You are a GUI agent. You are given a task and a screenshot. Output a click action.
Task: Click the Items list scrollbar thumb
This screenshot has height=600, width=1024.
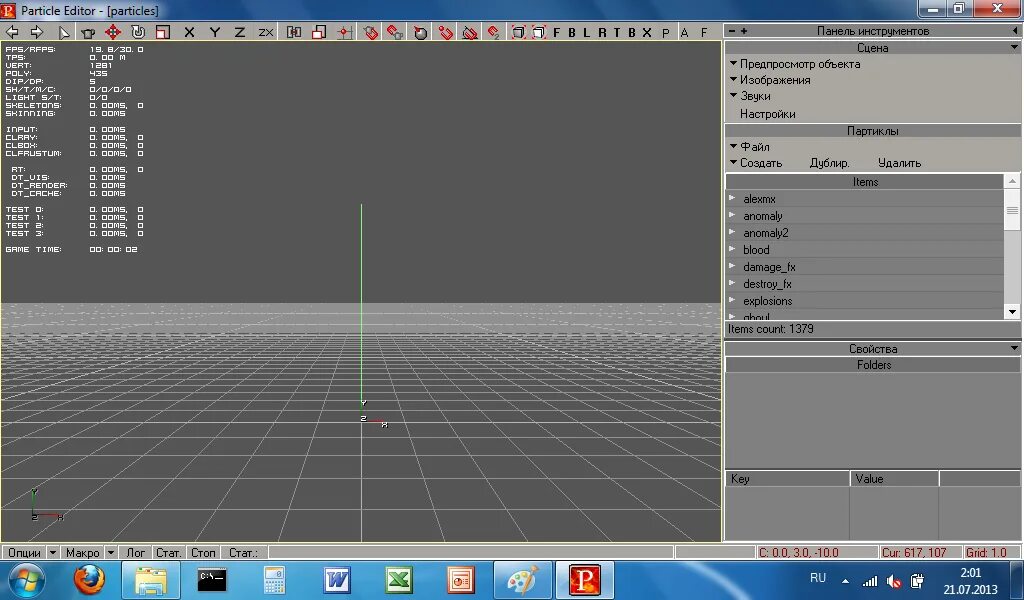coord(1012,210)
